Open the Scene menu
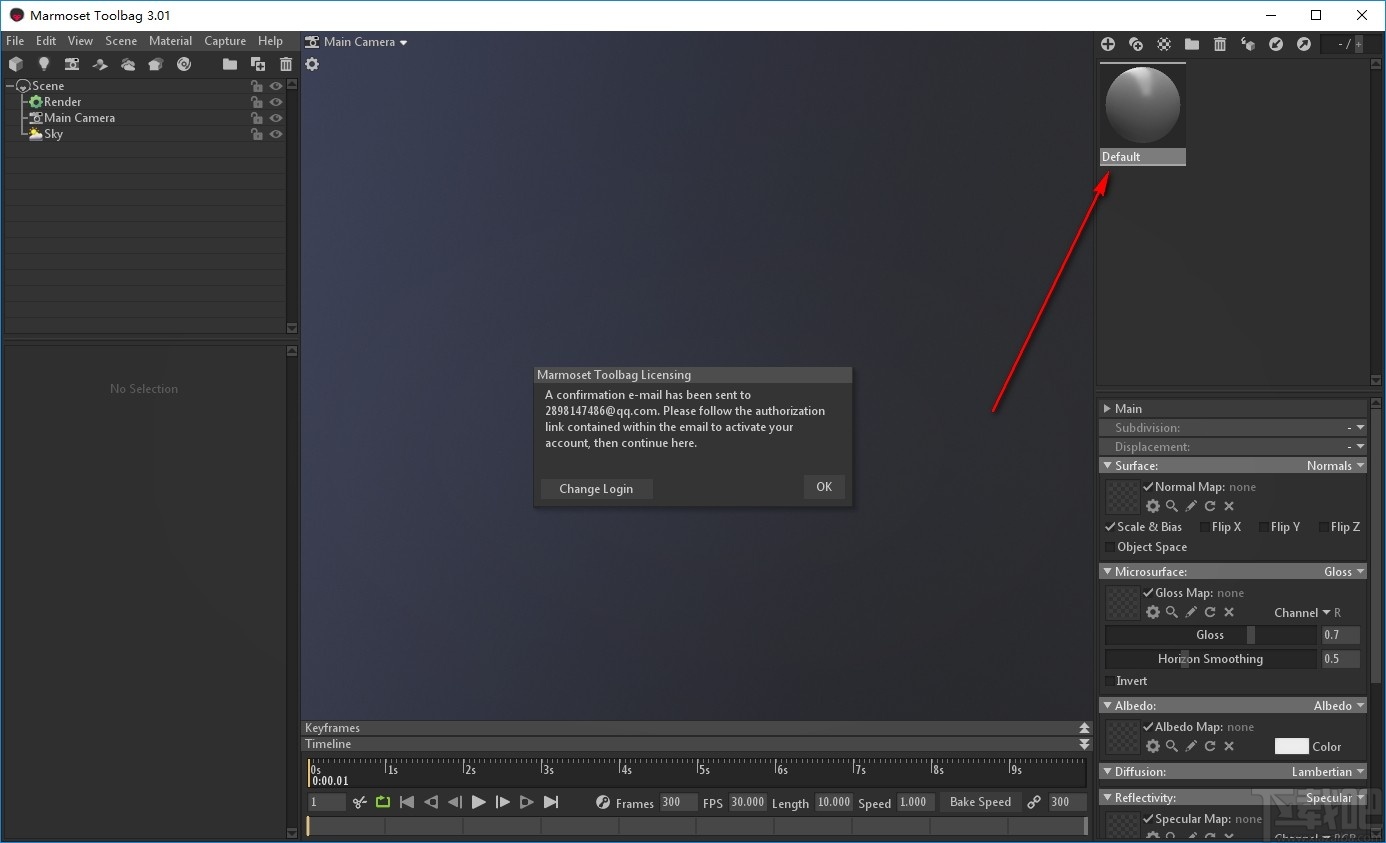 (x=121, y=41)
